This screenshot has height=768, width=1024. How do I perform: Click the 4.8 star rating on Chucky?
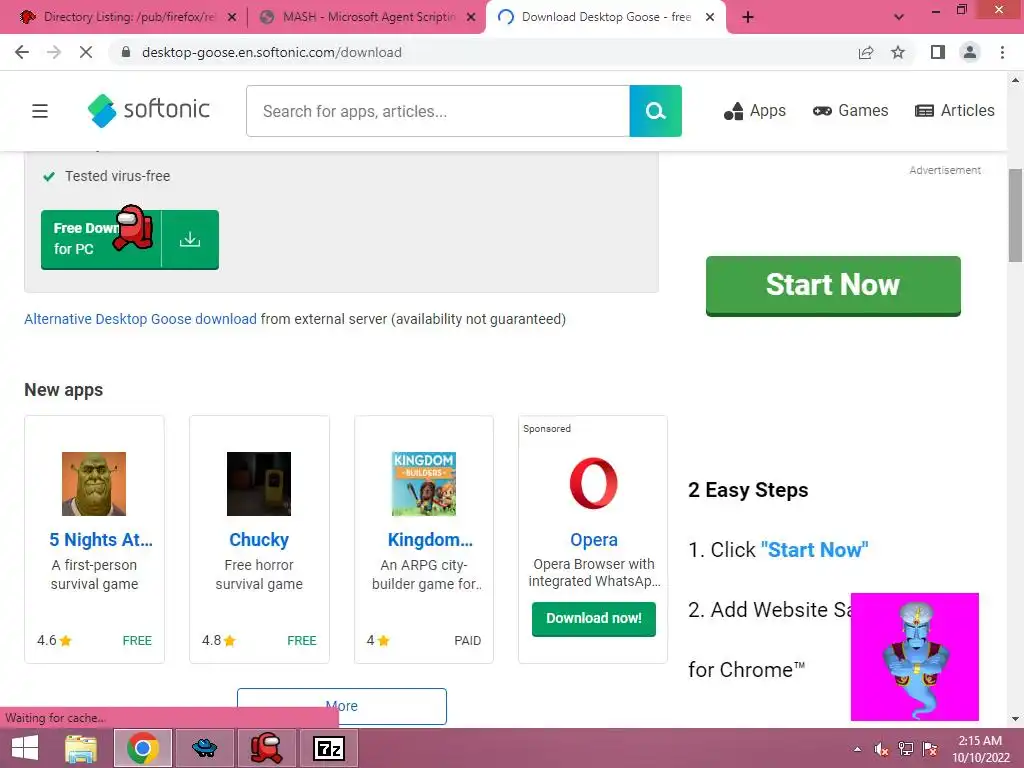(218, 641)
